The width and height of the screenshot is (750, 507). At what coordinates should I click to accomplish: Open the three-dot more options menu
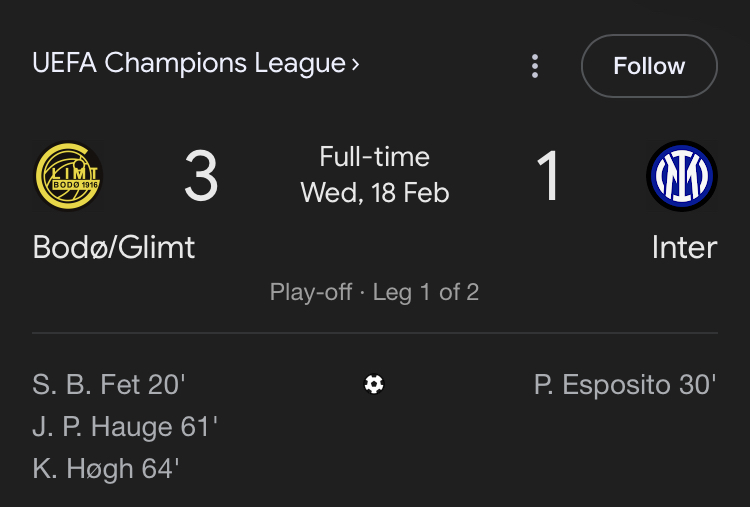pyautogui.click(x=535, y=66)
